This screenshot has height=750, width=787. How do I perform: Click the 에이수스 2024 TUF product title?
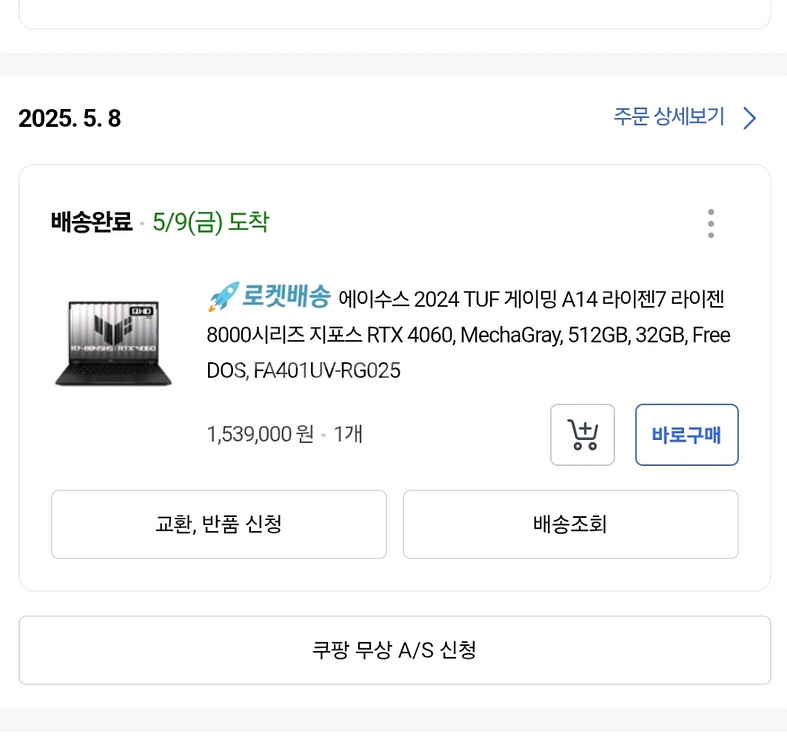pos(530,299)
